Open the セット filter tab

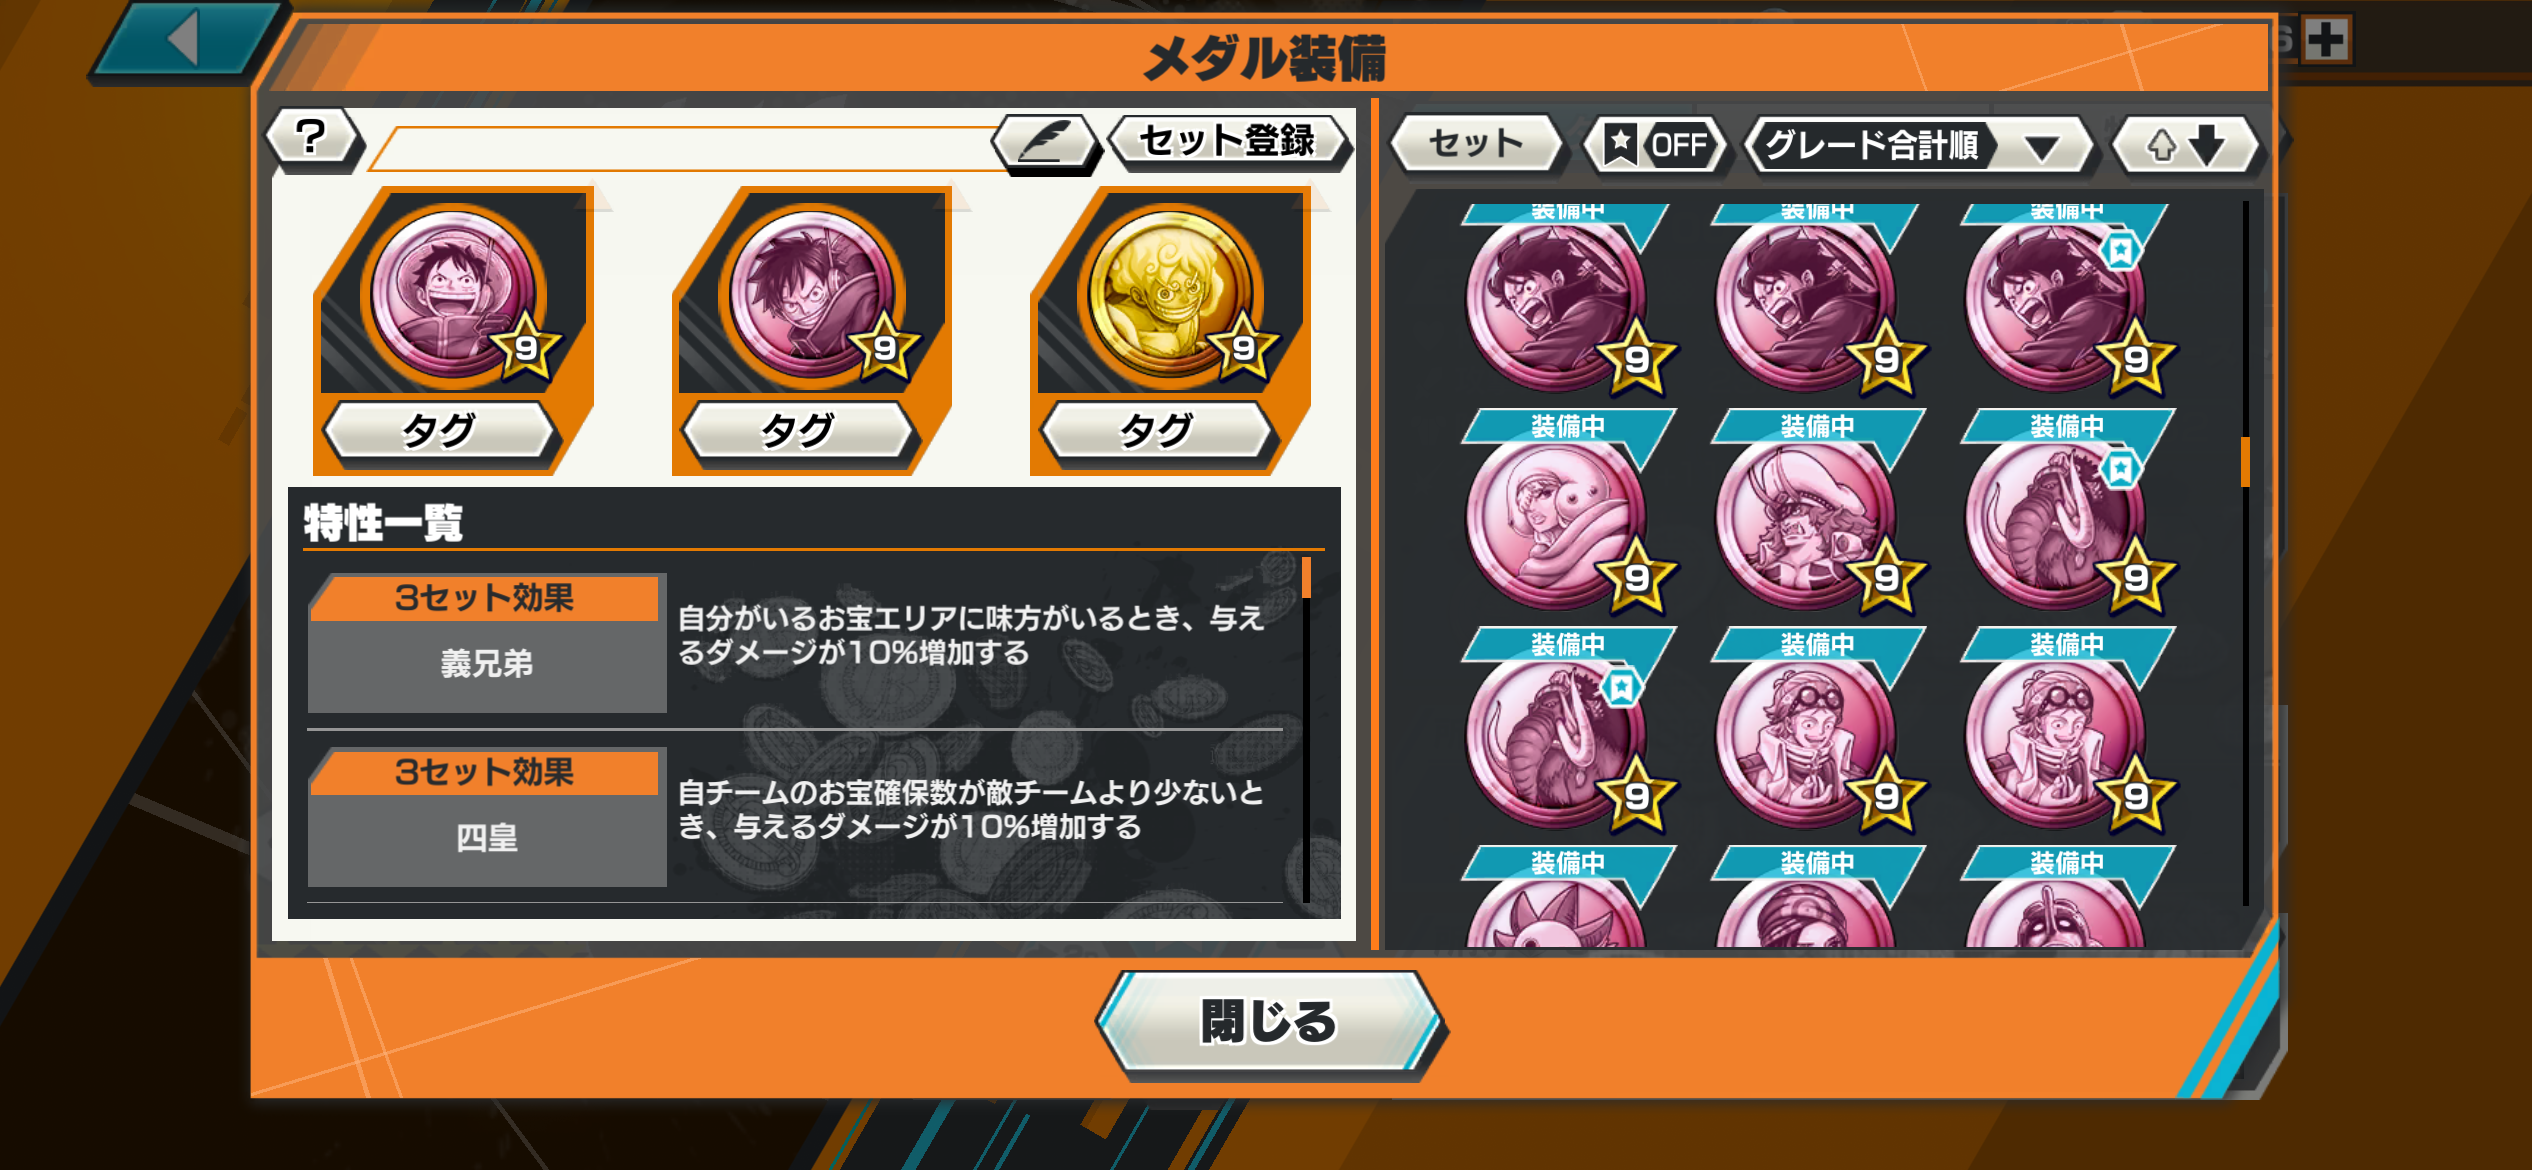click(1476, 144)
